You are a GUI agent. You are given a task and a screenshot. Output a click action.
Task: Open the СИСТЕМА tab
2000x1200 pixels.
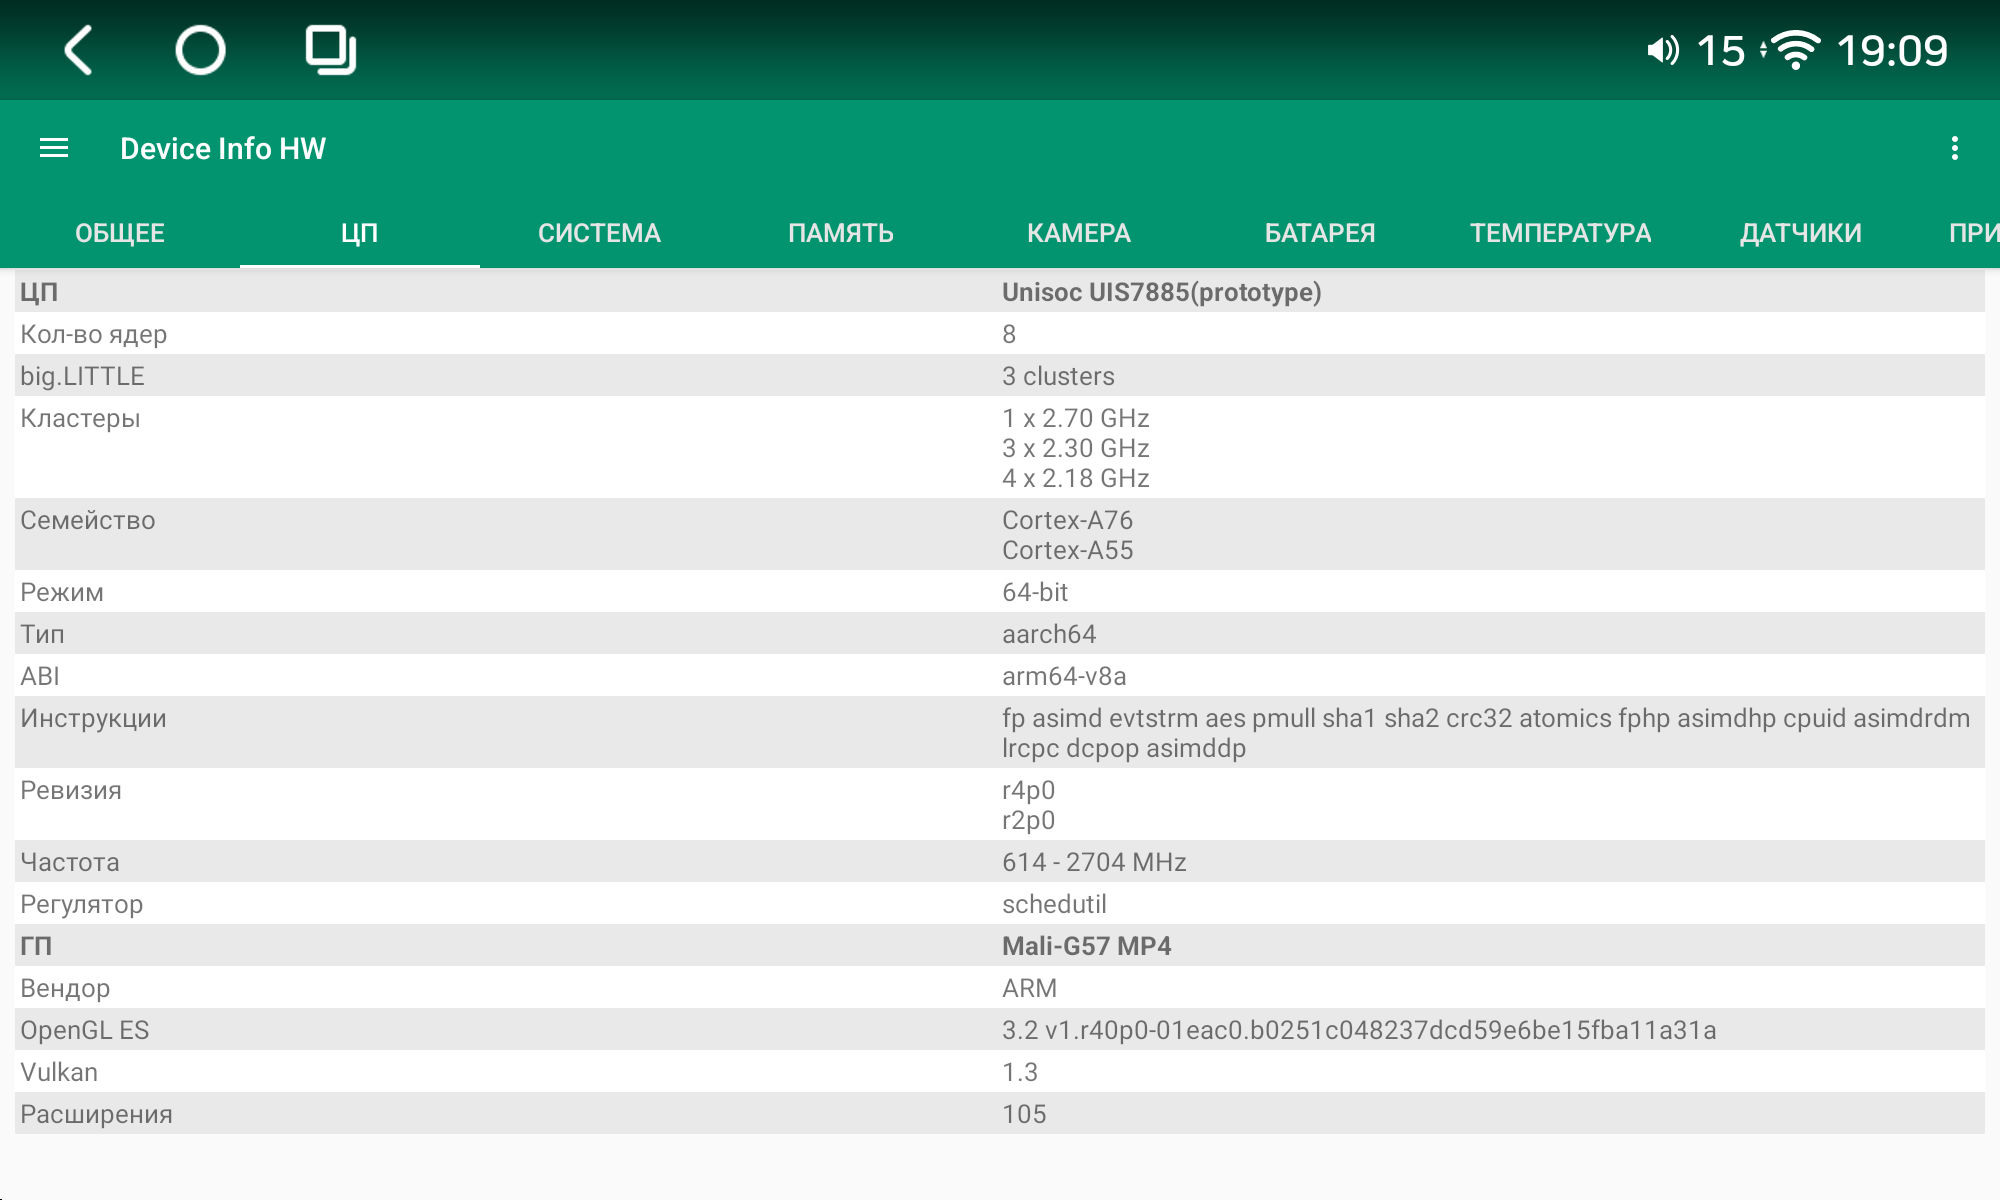point(600,233)
